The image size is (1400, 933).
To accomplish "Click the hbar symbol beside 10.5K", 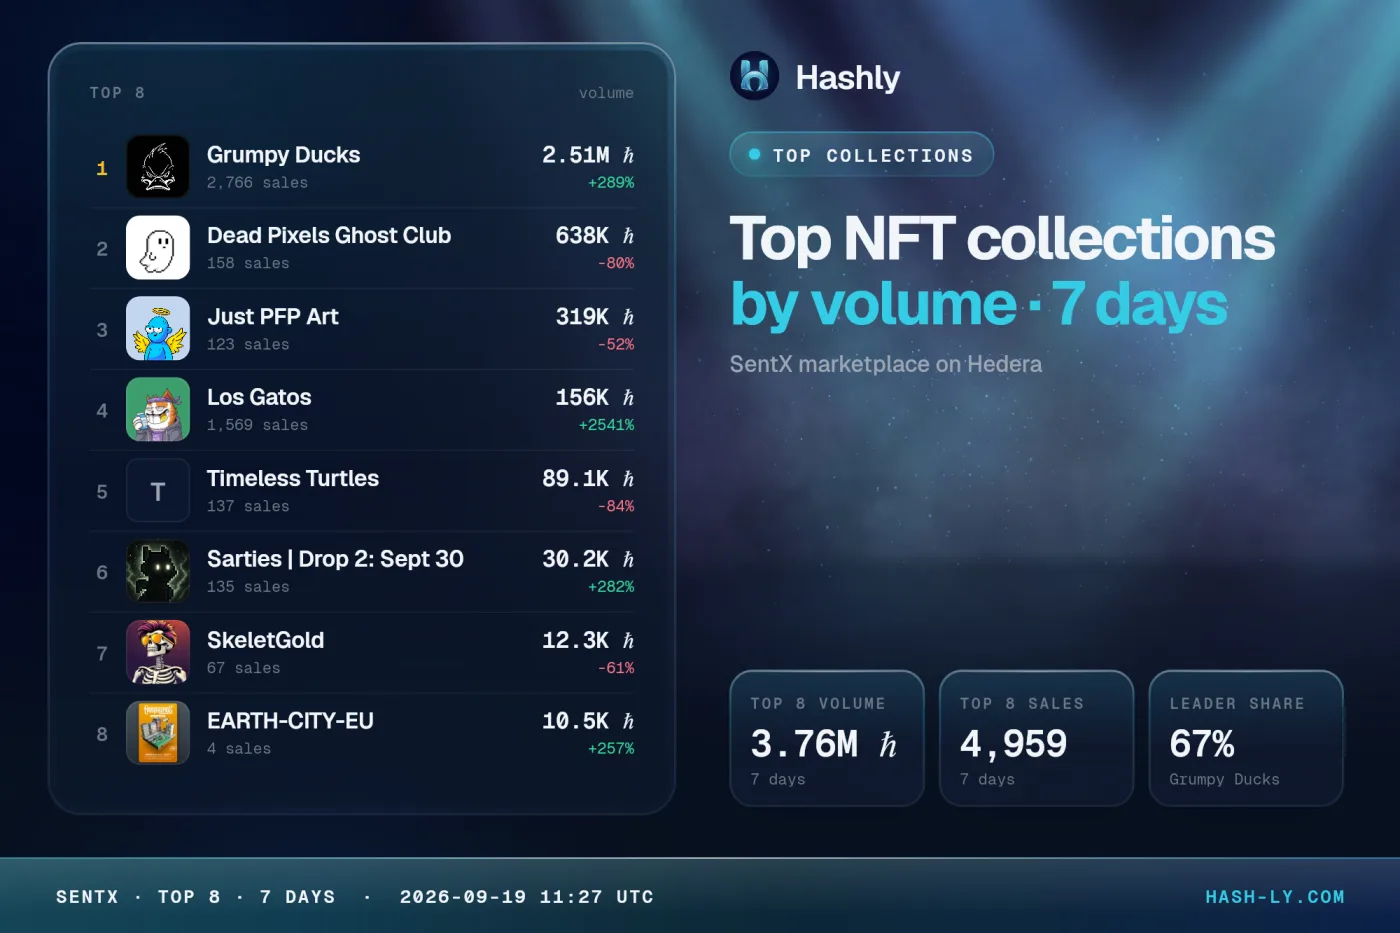I will pyautogui.click(x=628, y=722).
